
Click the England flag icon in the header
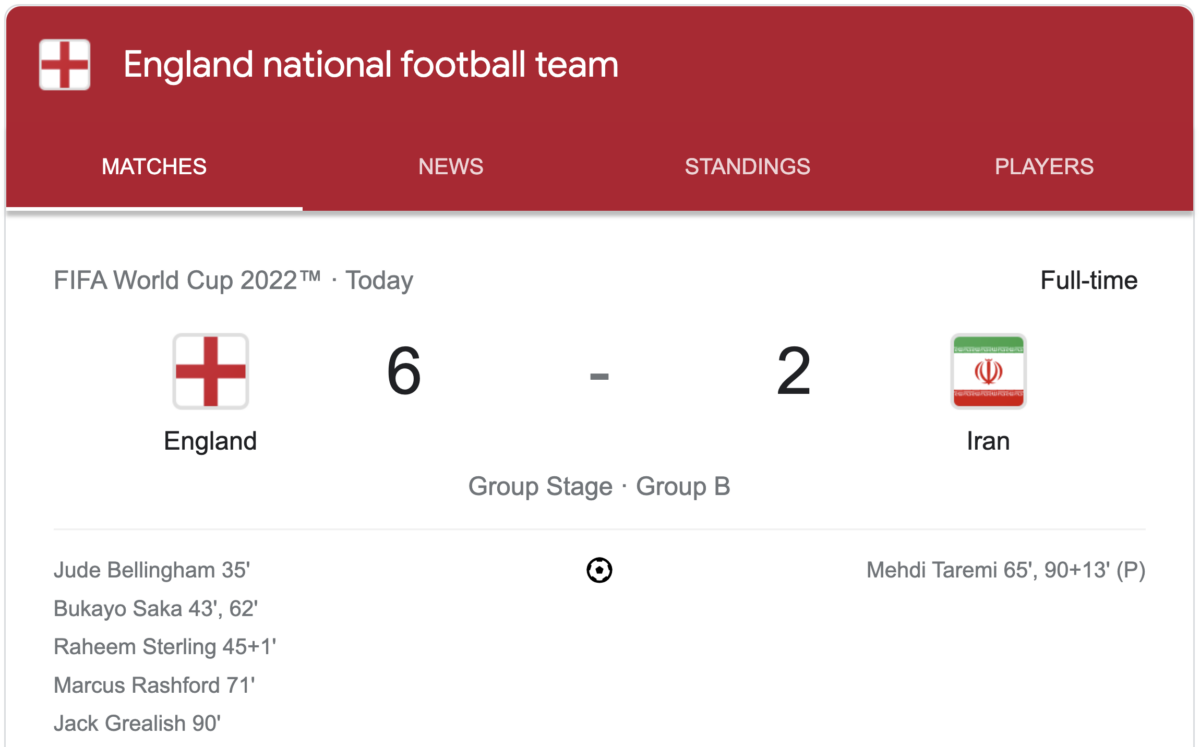click(x=65, y=65)
